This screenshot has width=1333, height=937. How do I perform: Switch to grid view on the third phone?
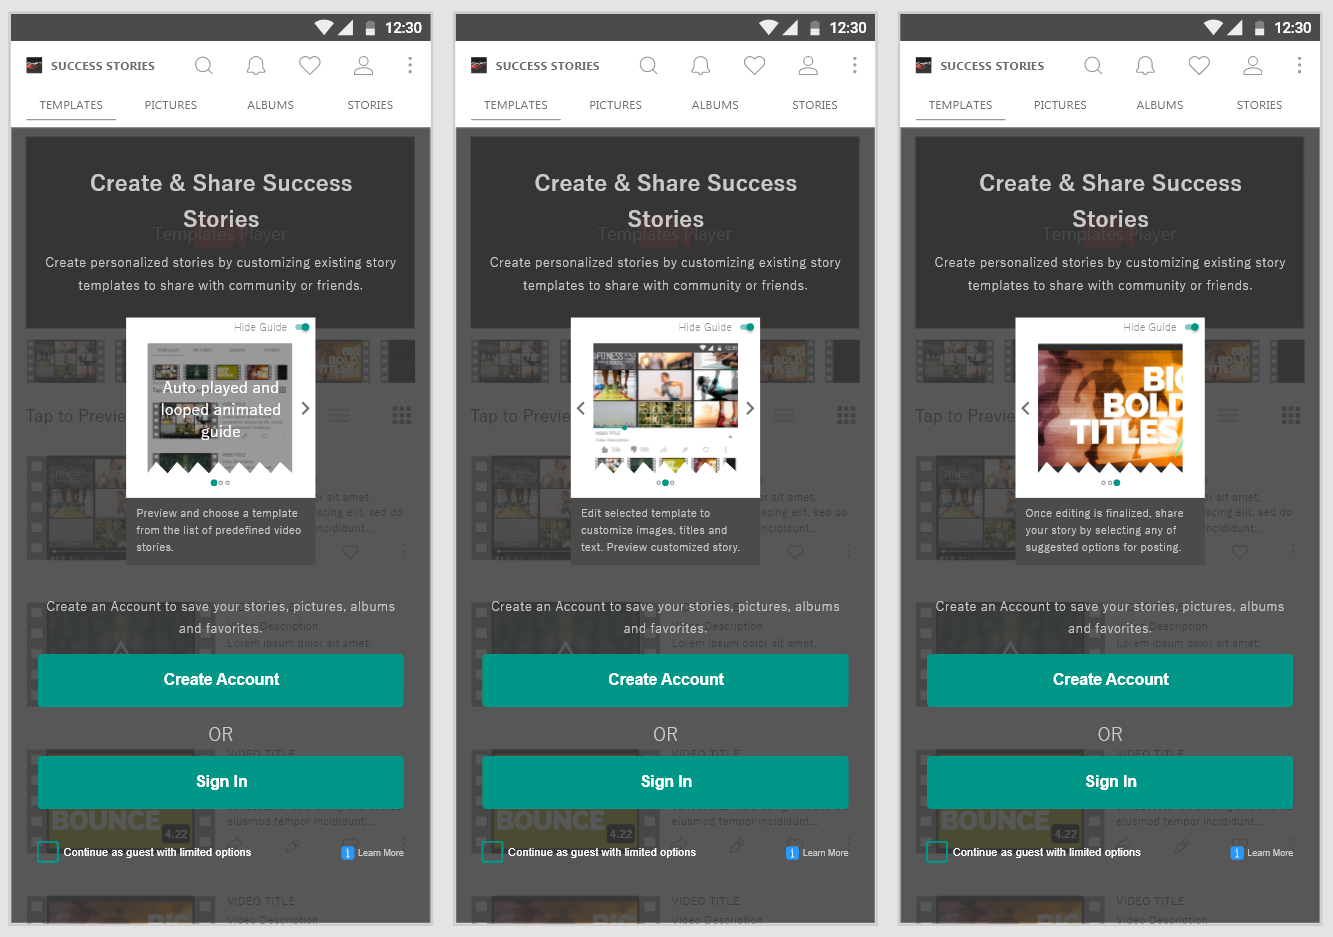[1291, 415]
